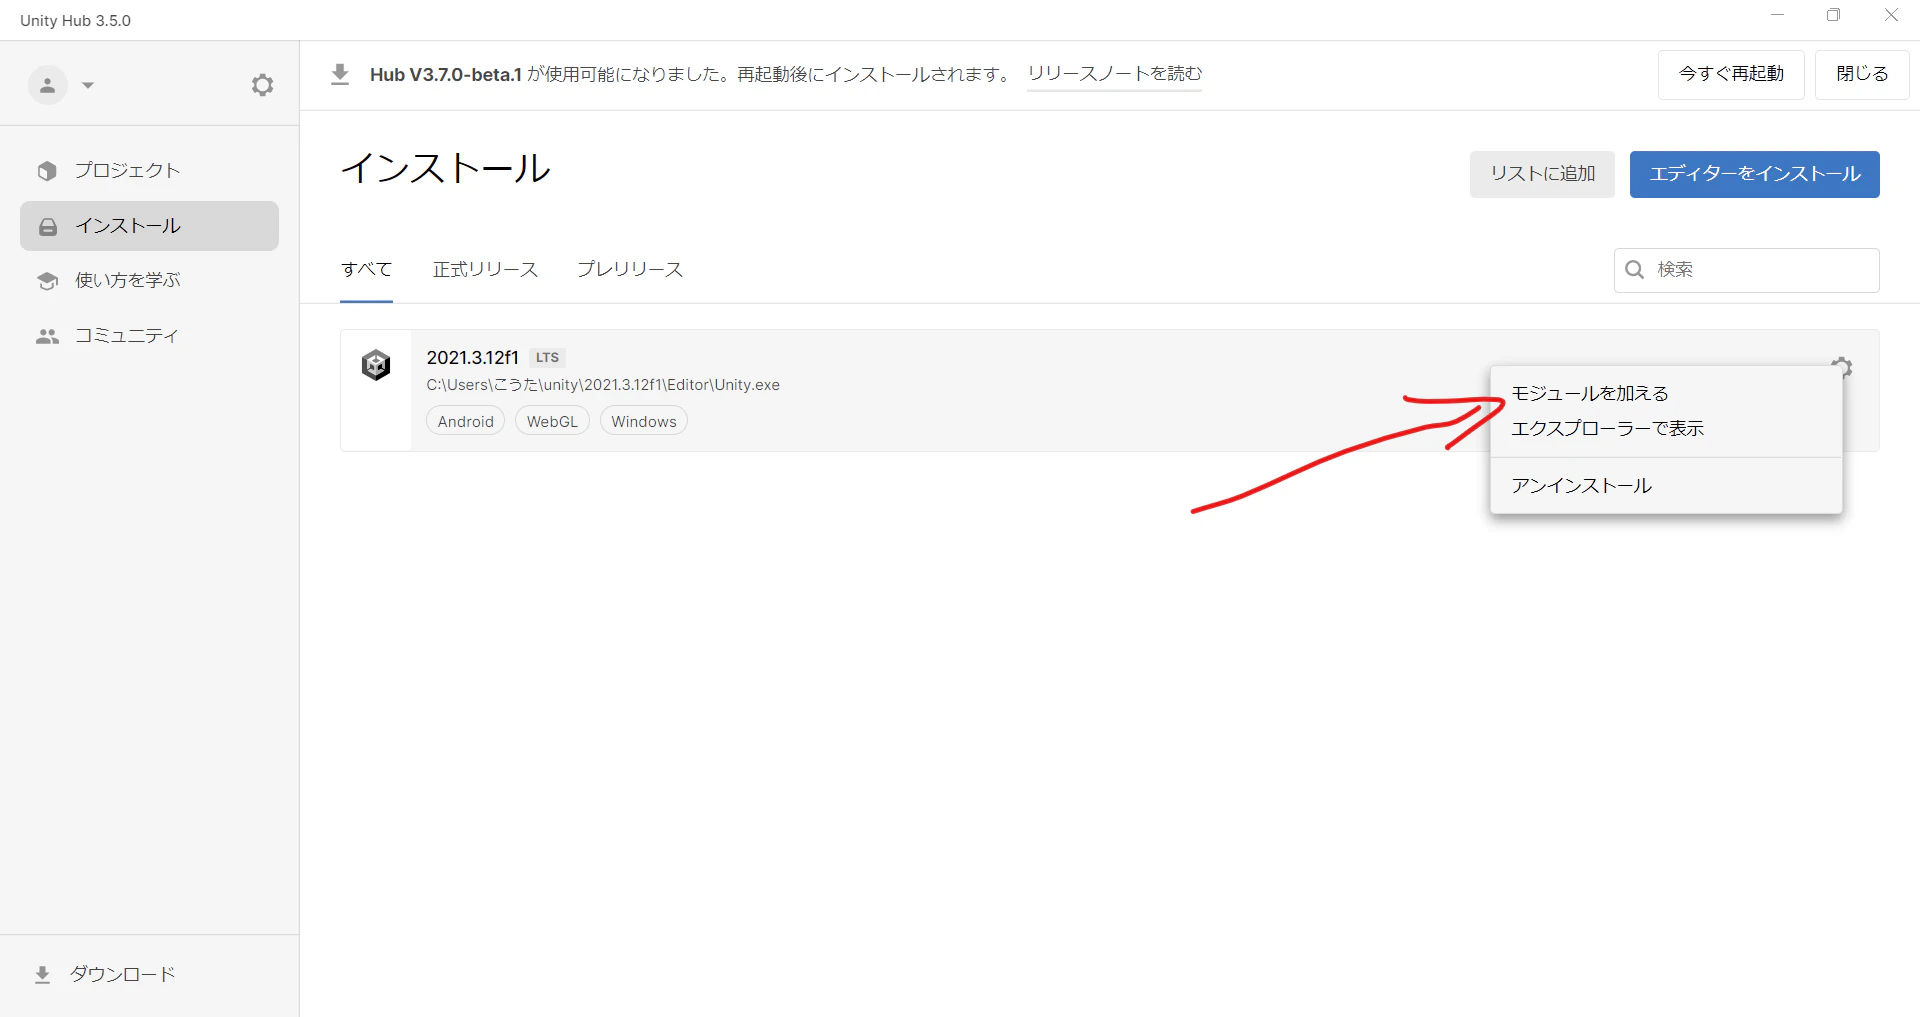Click the LTS badge

[x=547, y=358]
